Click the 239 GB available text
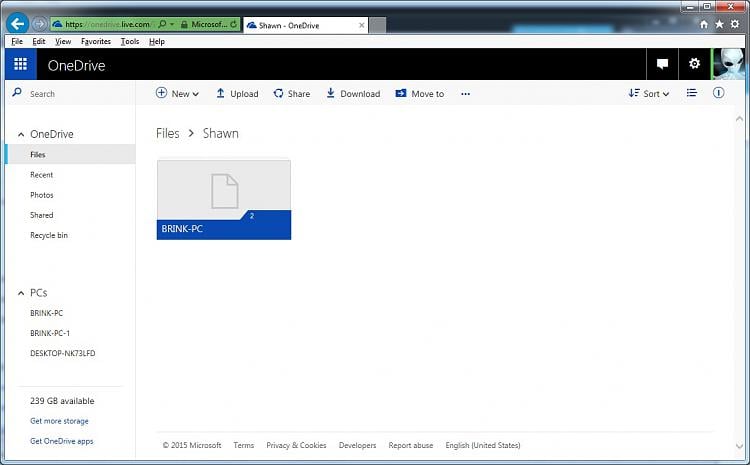The width and height of the screenshot is (750, 465). pos(62,401)
